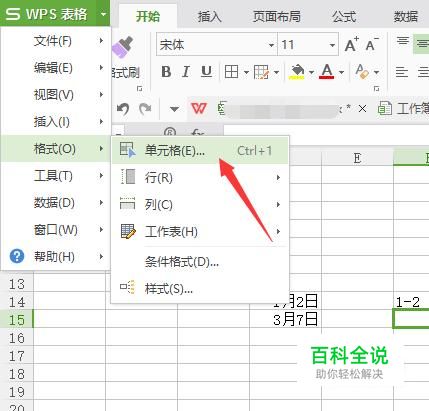Click the clear format eraser icon
The width and height of the screenshot is (429, 411).
tap(362, 71)
